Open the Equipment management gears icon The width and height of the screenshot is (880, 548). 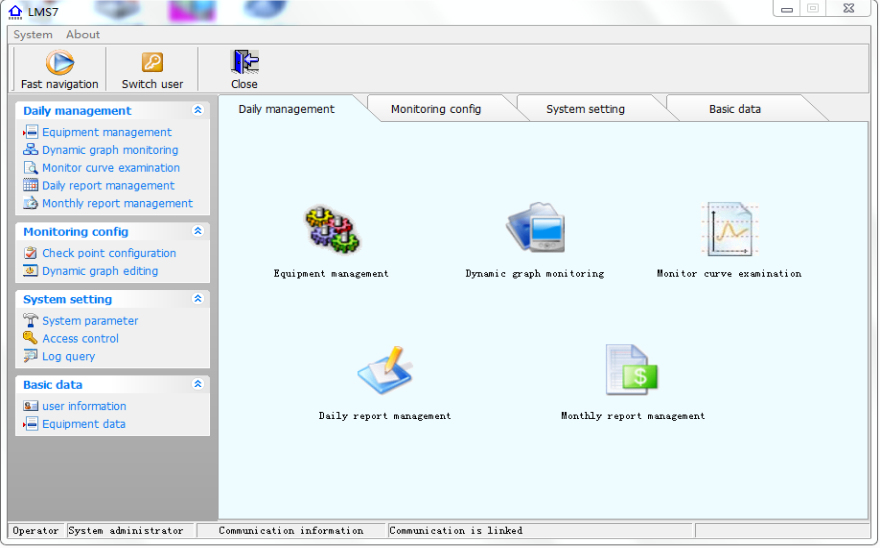click(x=332, y=230)
